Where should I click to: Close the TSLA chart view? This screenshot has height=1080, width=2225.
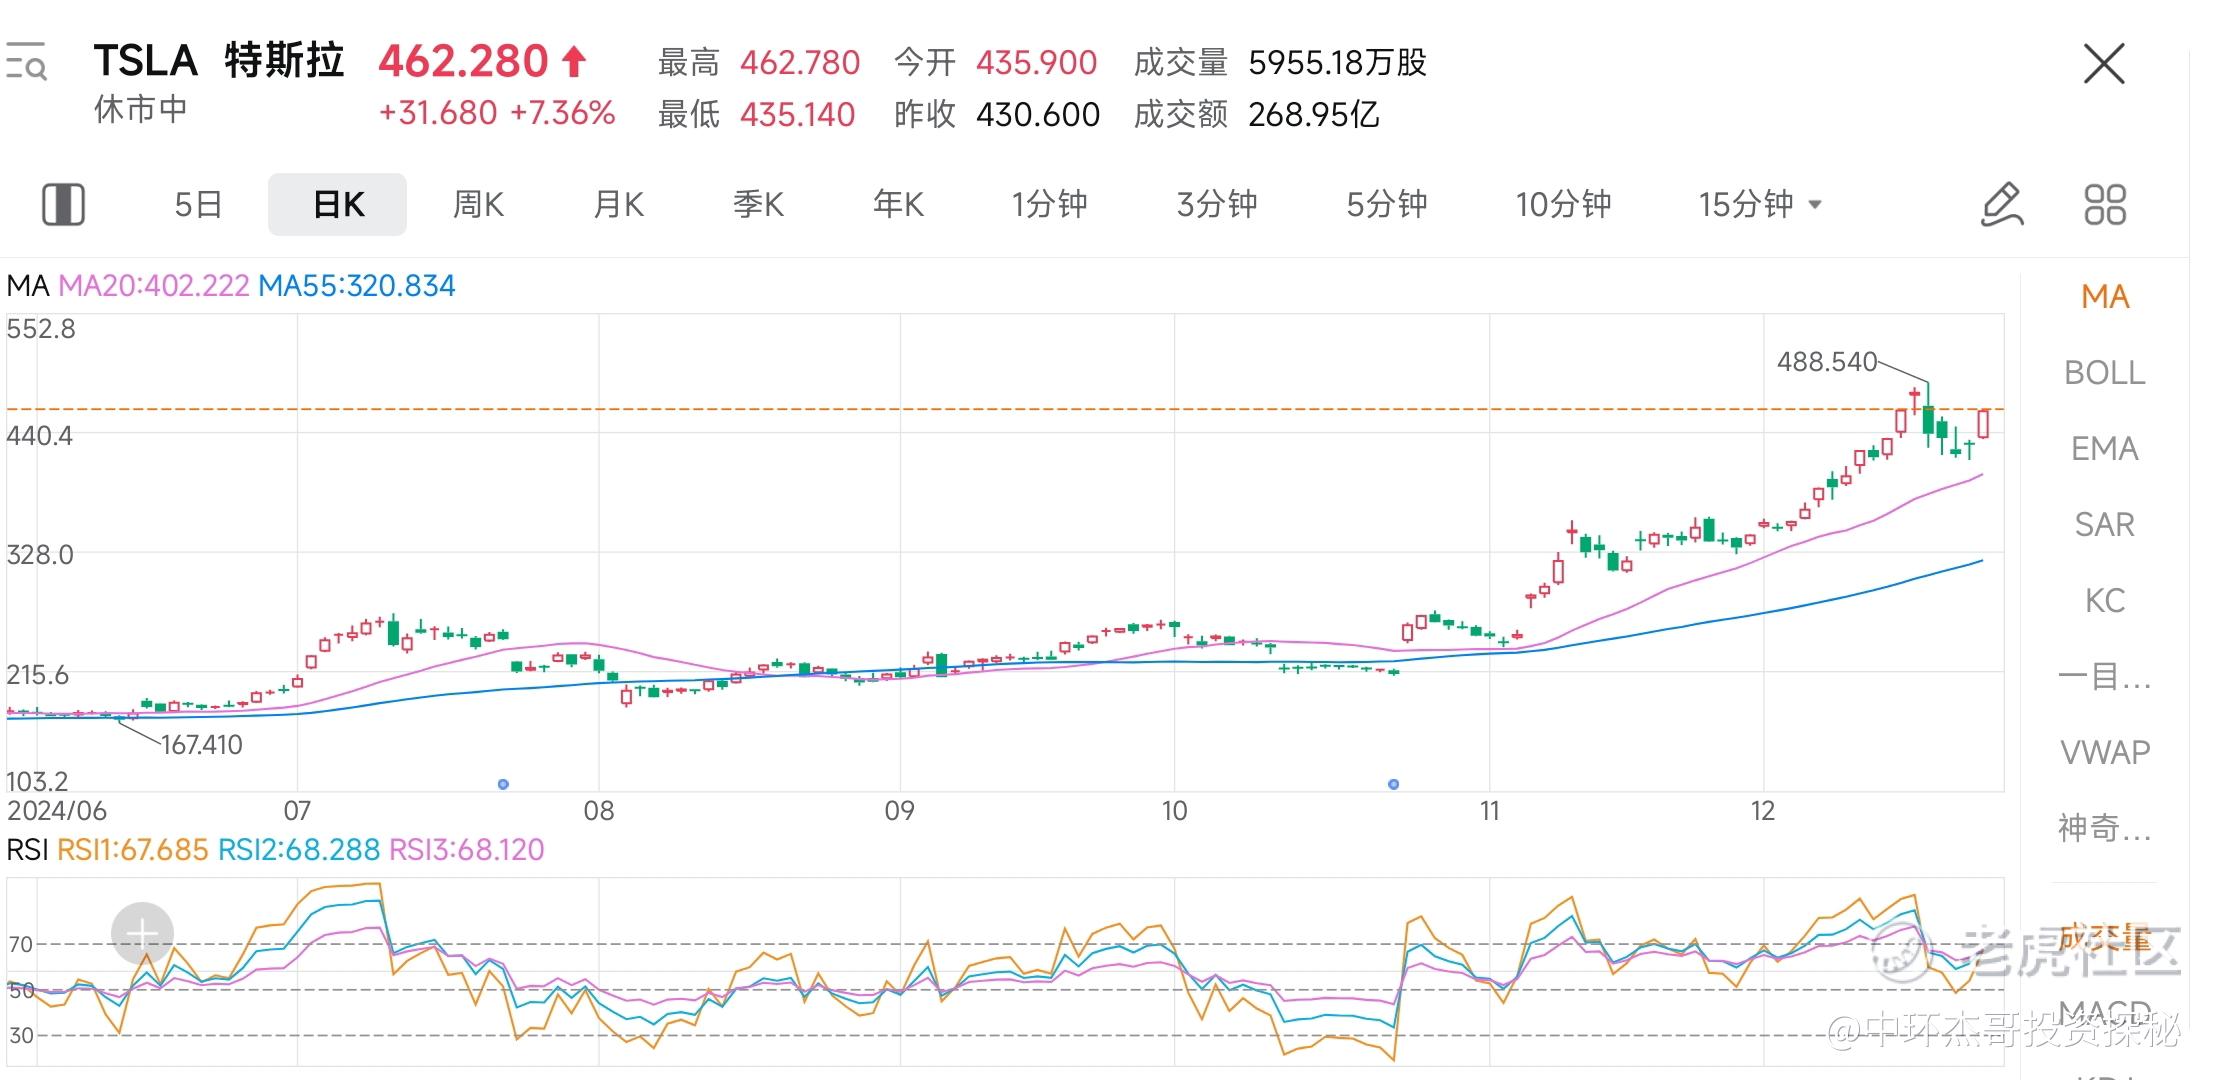pos(2104,64)
